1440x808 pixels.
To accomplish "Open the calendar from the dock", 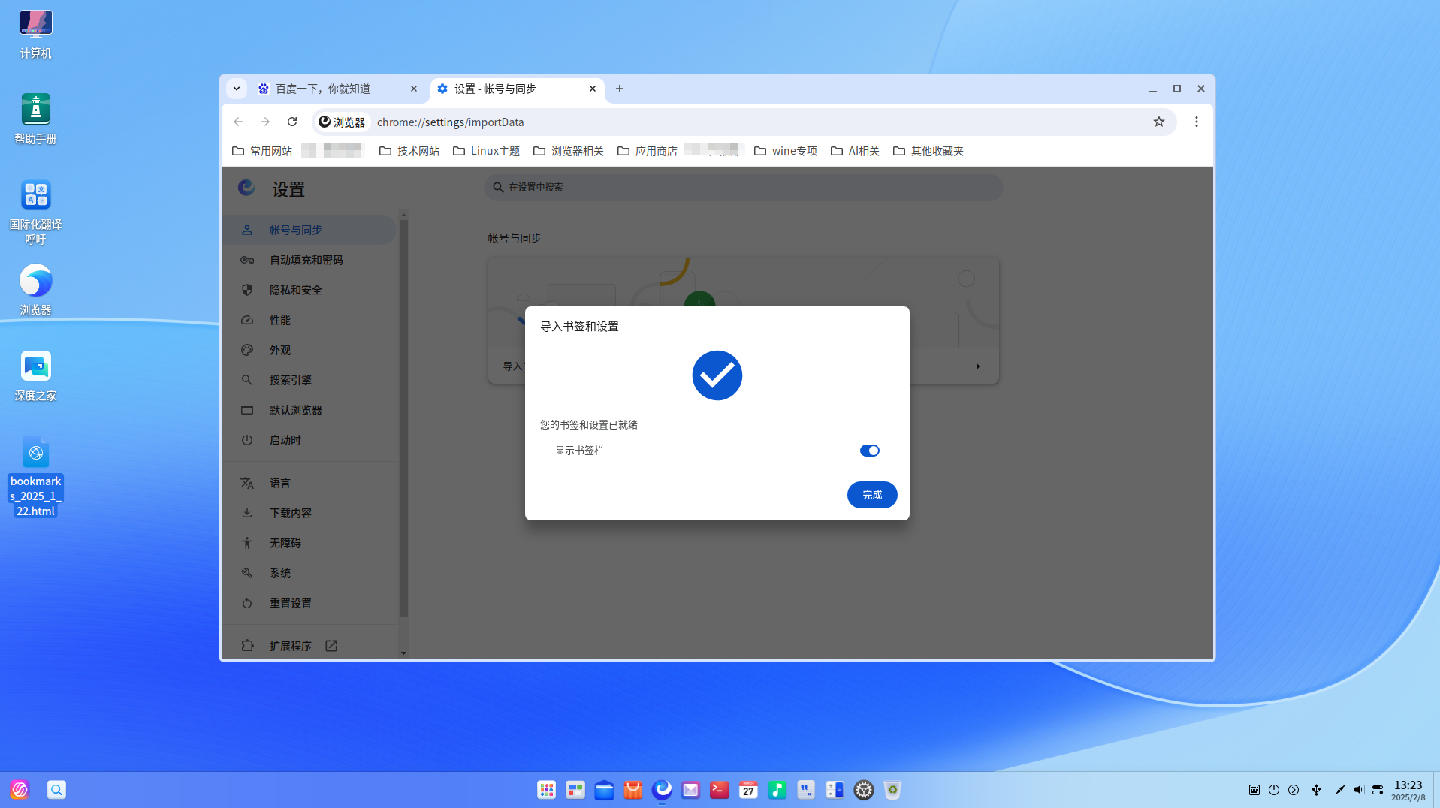I will [x=748, y=790].
